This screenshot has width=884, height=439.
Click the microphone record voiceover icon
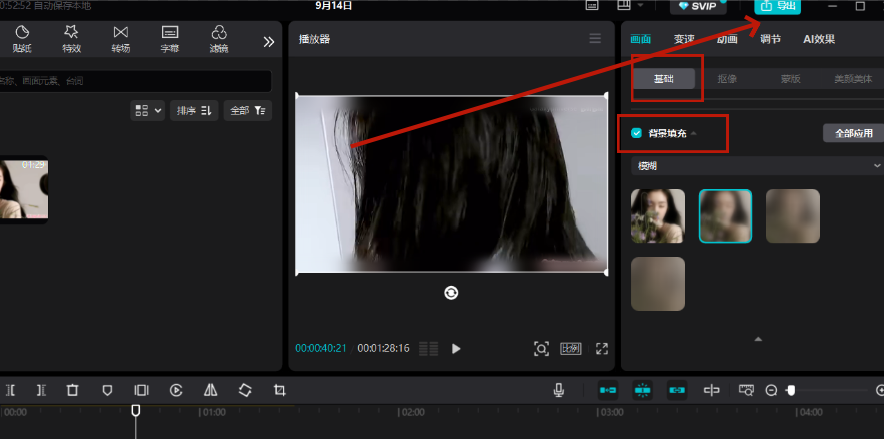(x=559, y=390)
